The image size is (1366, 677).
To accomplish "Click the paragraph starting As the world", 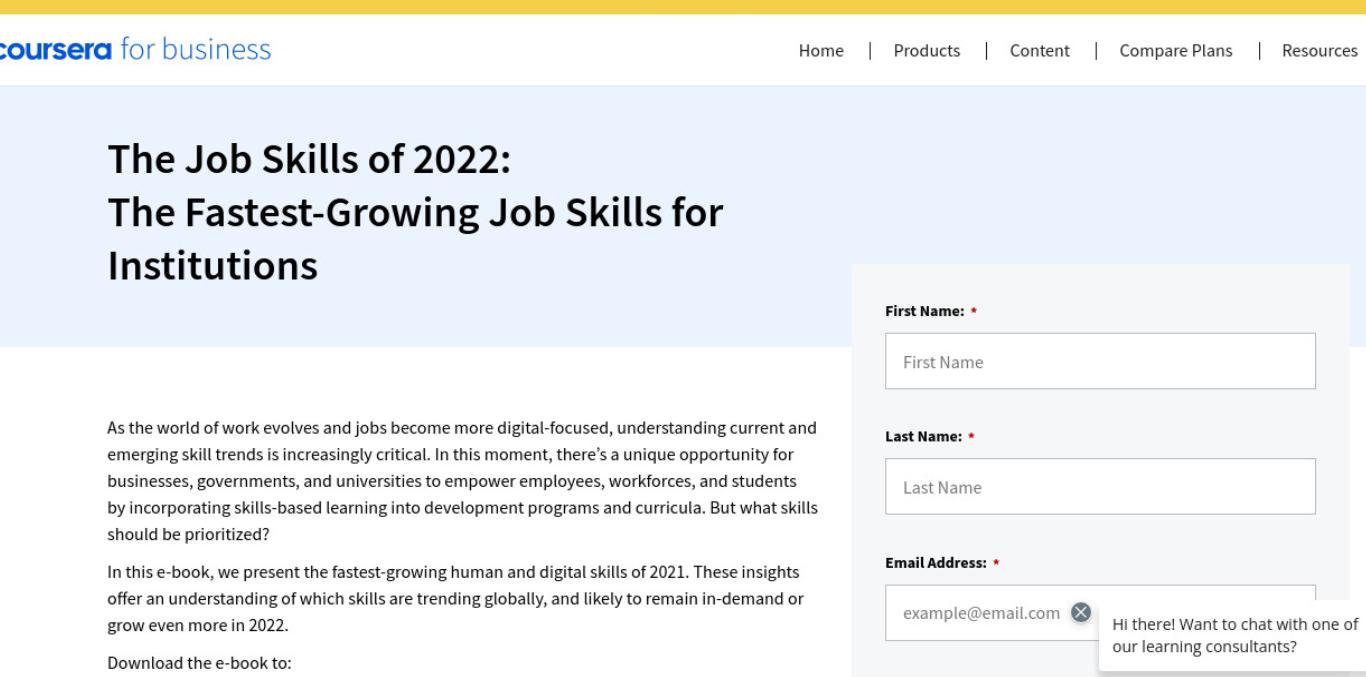I will click(x=462, y=481).
